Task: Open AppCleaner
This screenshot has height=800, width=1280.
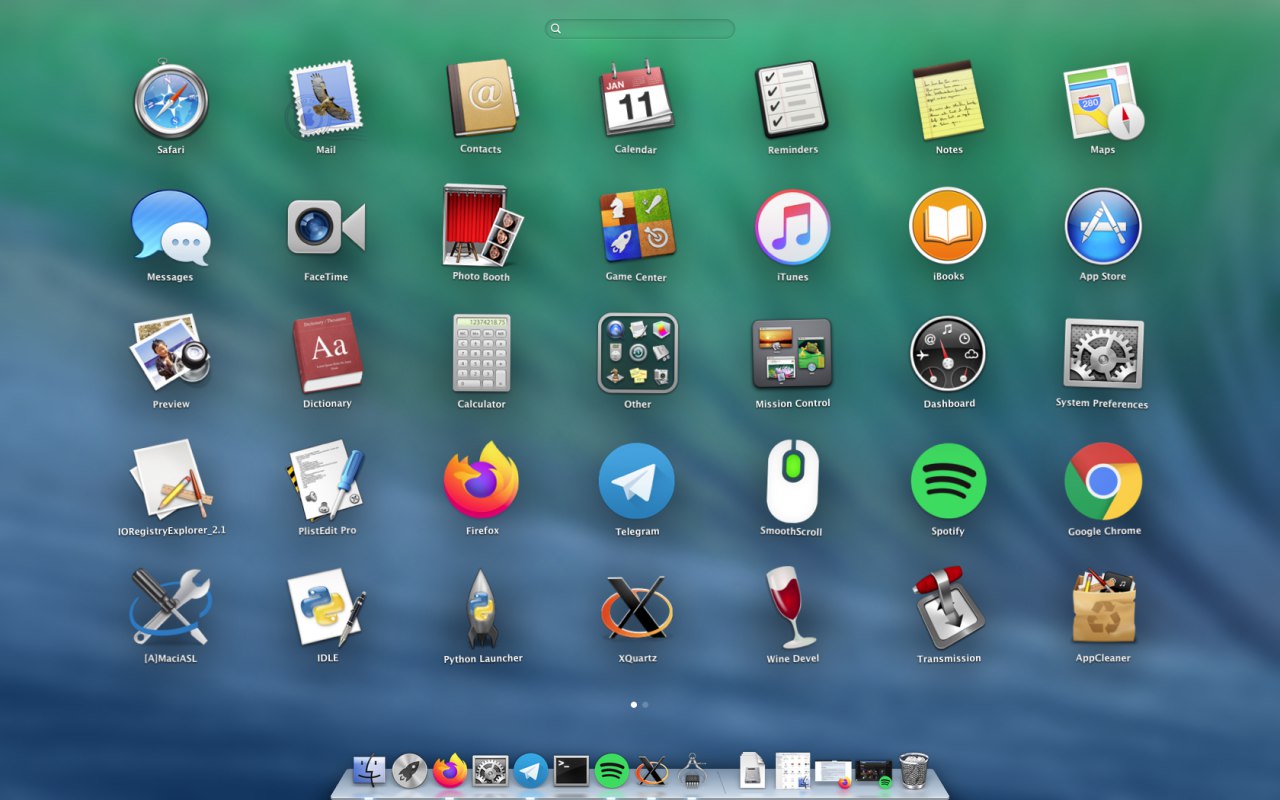Action: [x=1103, y=607]
